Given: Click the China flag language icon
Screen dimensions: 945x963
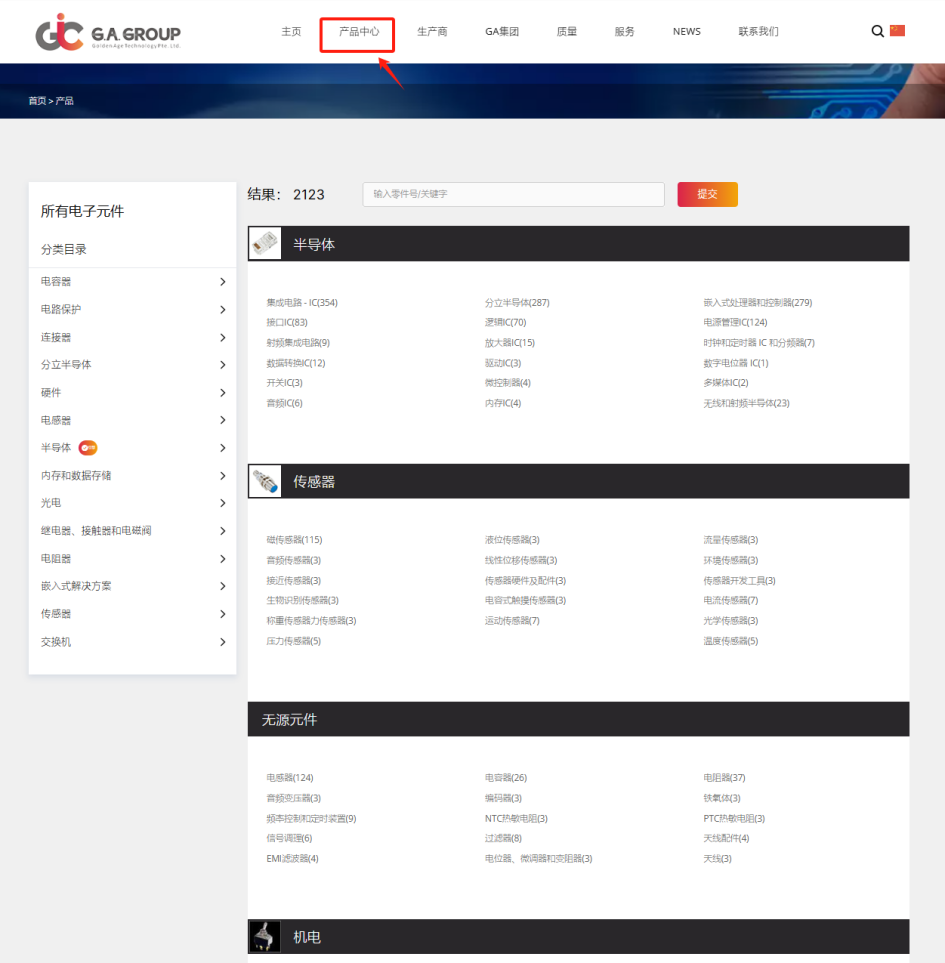Looking at the screenshot, I should coord(897,31).
